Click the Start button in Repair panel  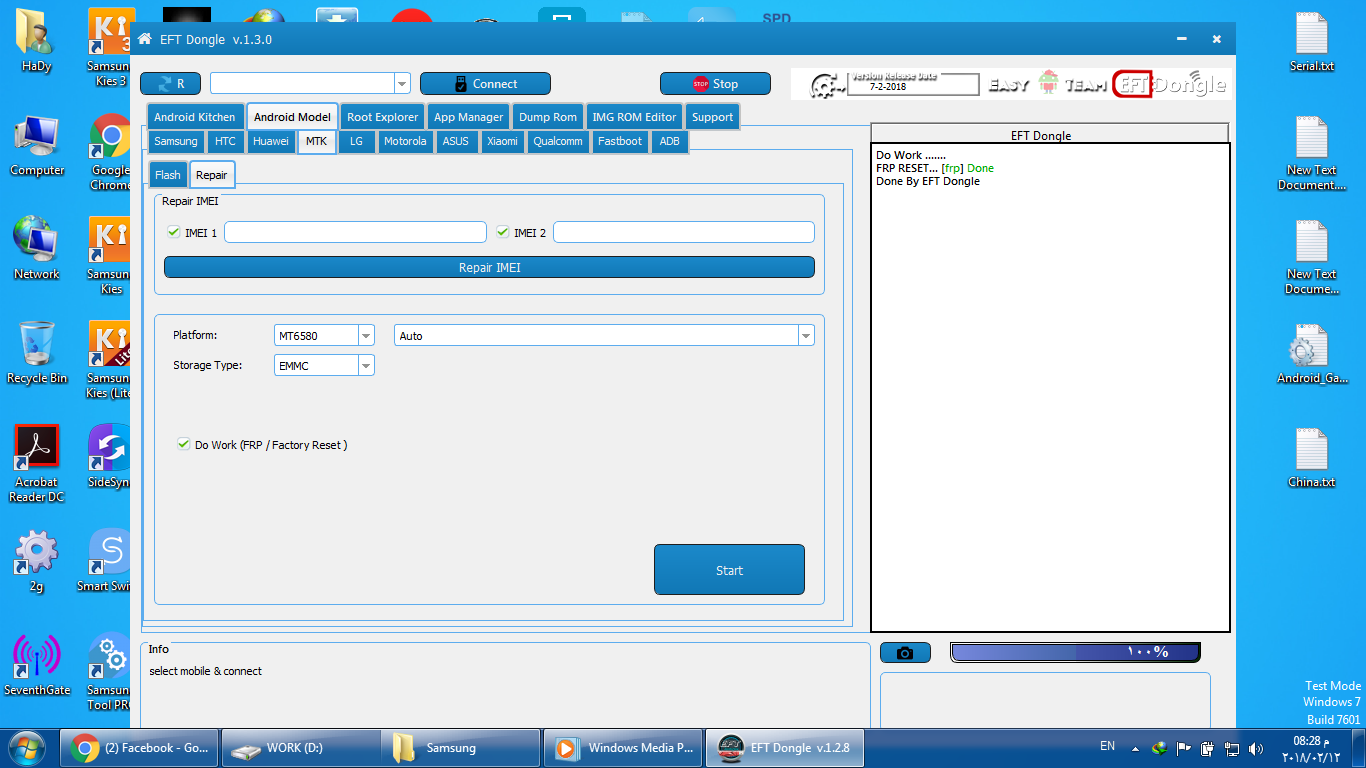(729, 570)
